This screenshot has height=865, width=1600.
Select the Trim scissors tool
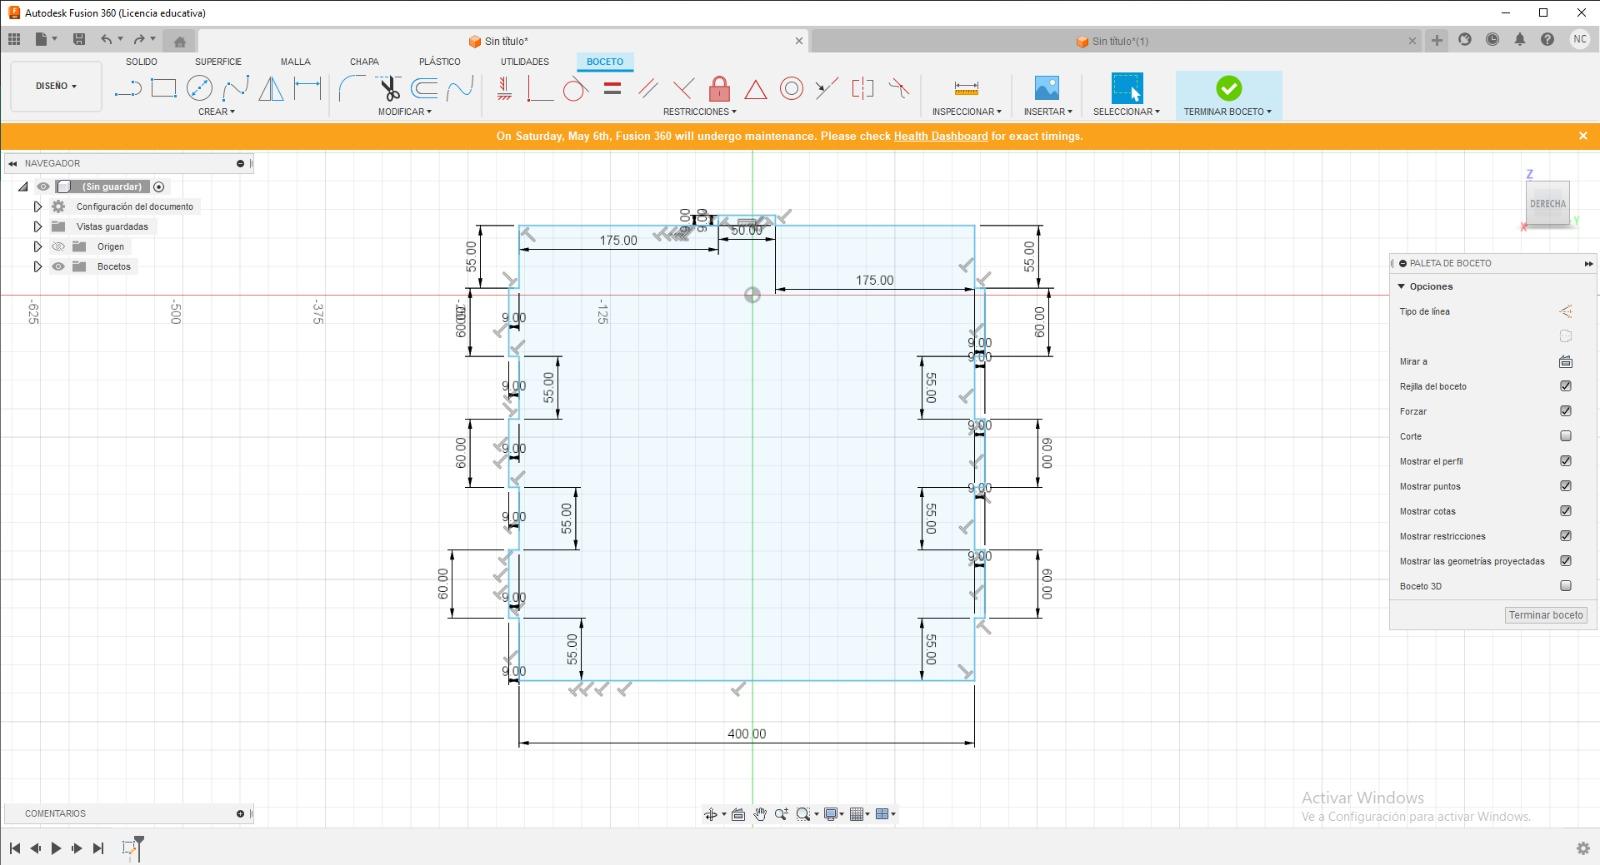click(388, 89)
